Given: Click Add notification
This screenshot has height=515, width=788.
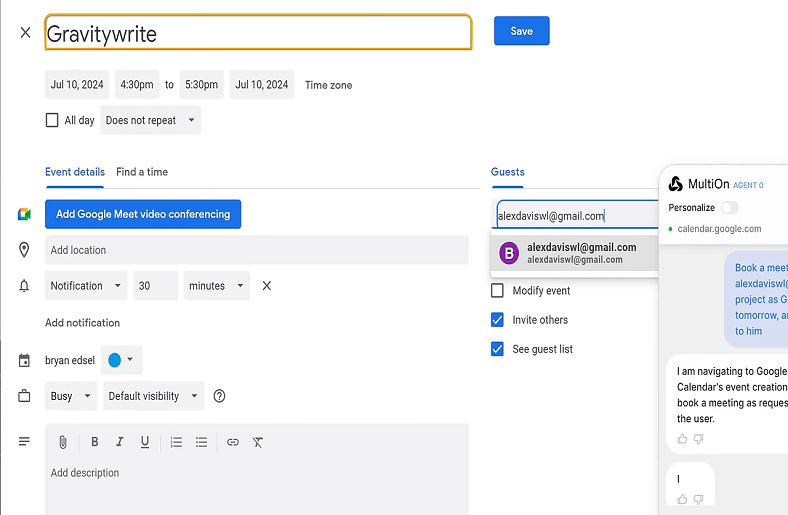Looking at the screenshot, I should click(82, 323).
